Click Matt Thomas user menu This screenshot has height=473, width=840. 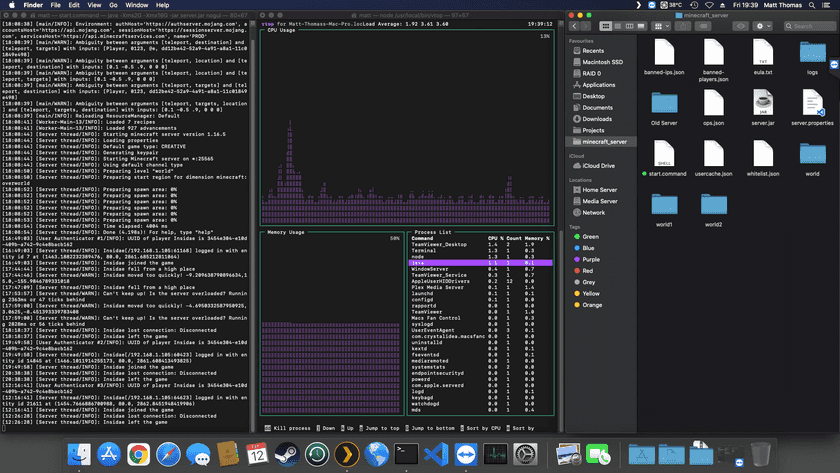tap(782, 5)
